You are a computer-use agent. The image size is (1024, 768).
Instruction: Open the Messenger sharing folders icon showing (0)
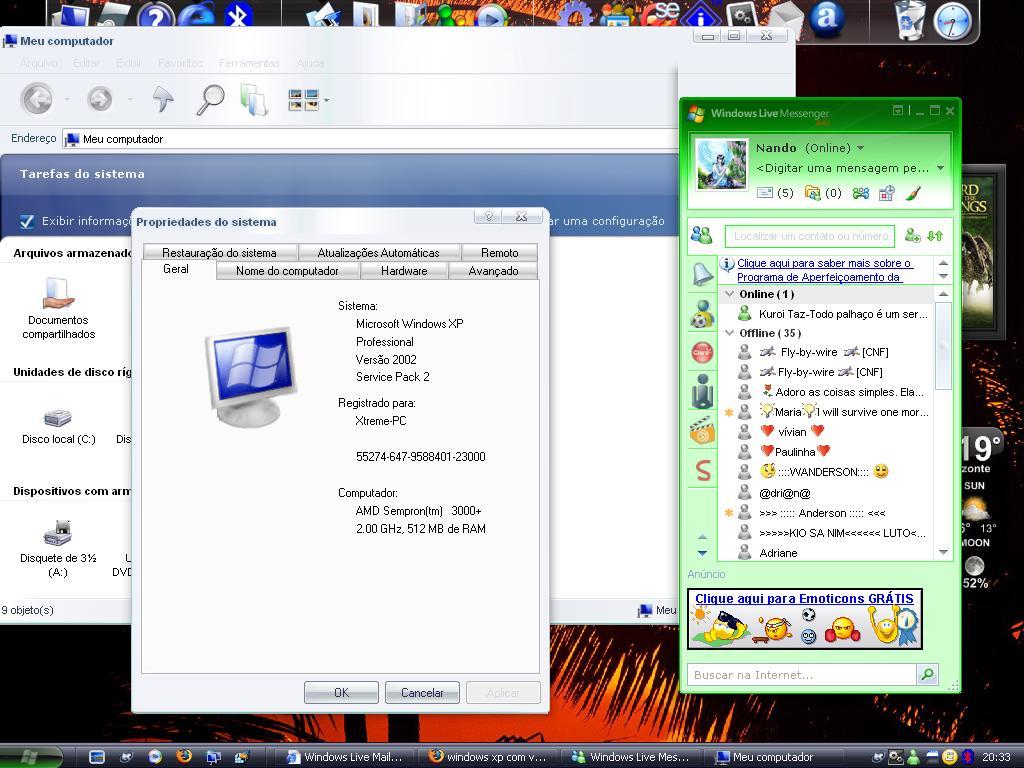point(812,193)
